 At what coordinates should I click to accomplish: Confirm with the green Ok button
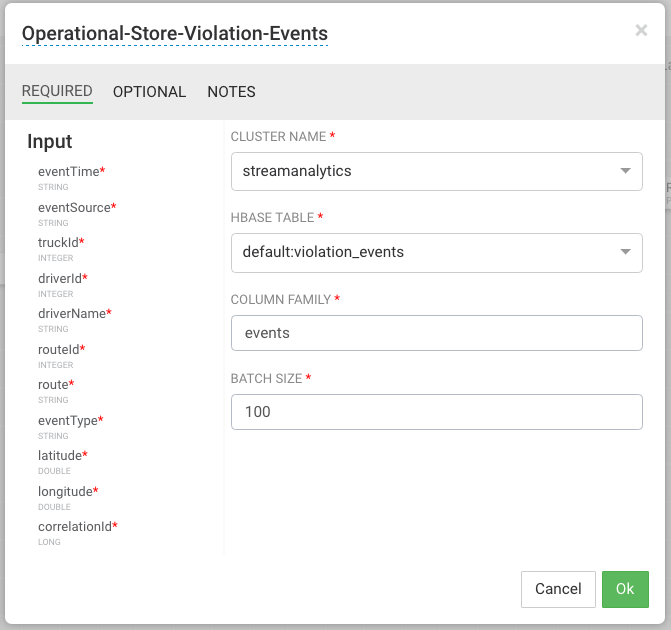tap(625, 589)
